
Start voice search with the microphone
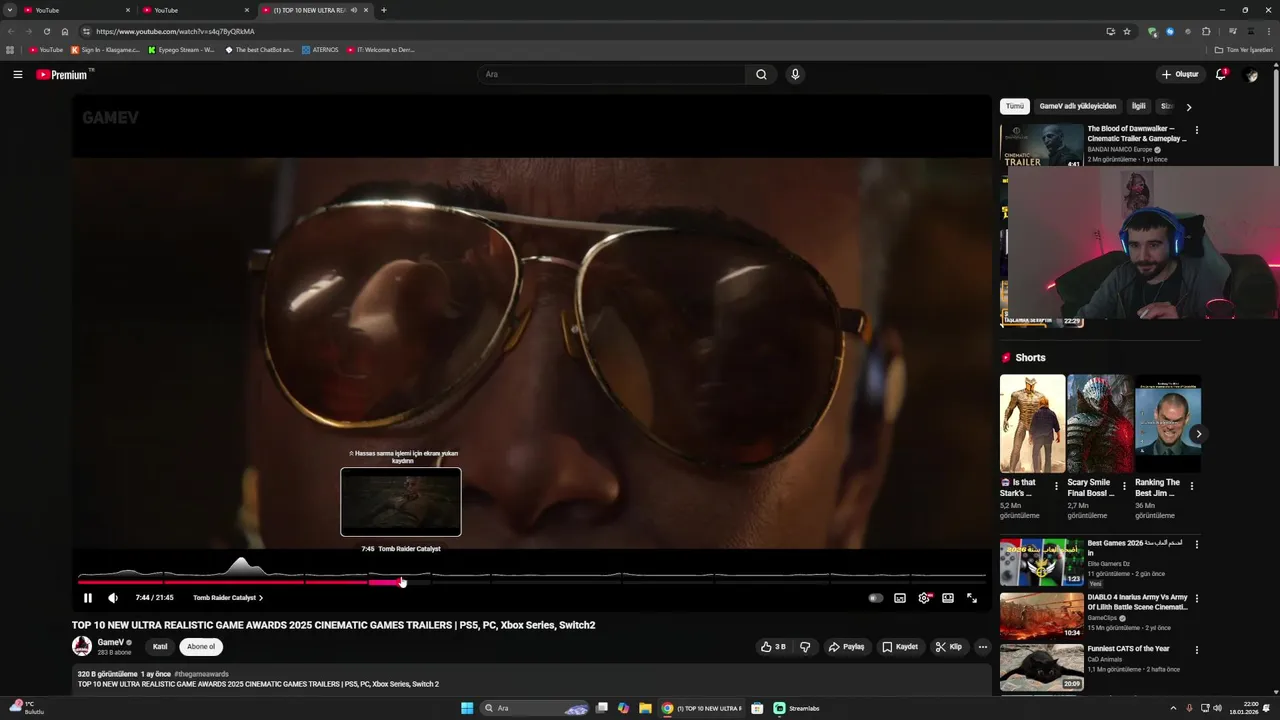795,74
